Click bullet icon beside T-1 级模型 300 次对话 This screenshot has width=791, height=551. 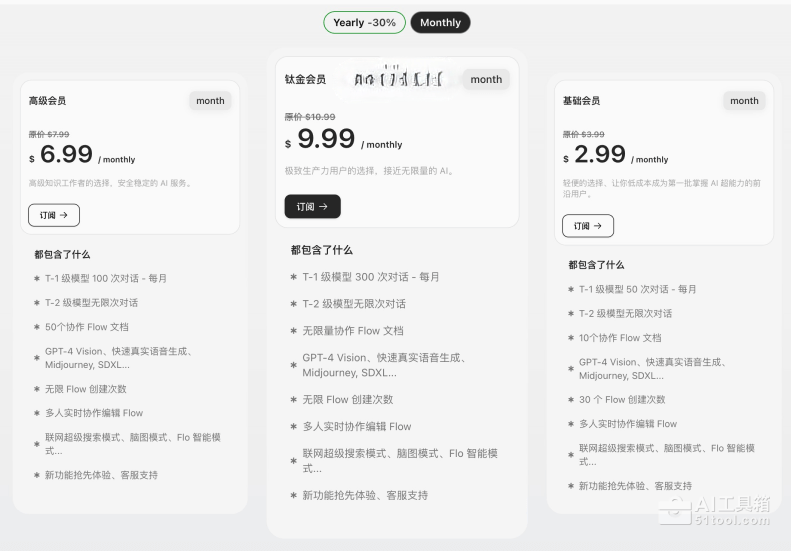pyautogui.click(x=293, y=277)
